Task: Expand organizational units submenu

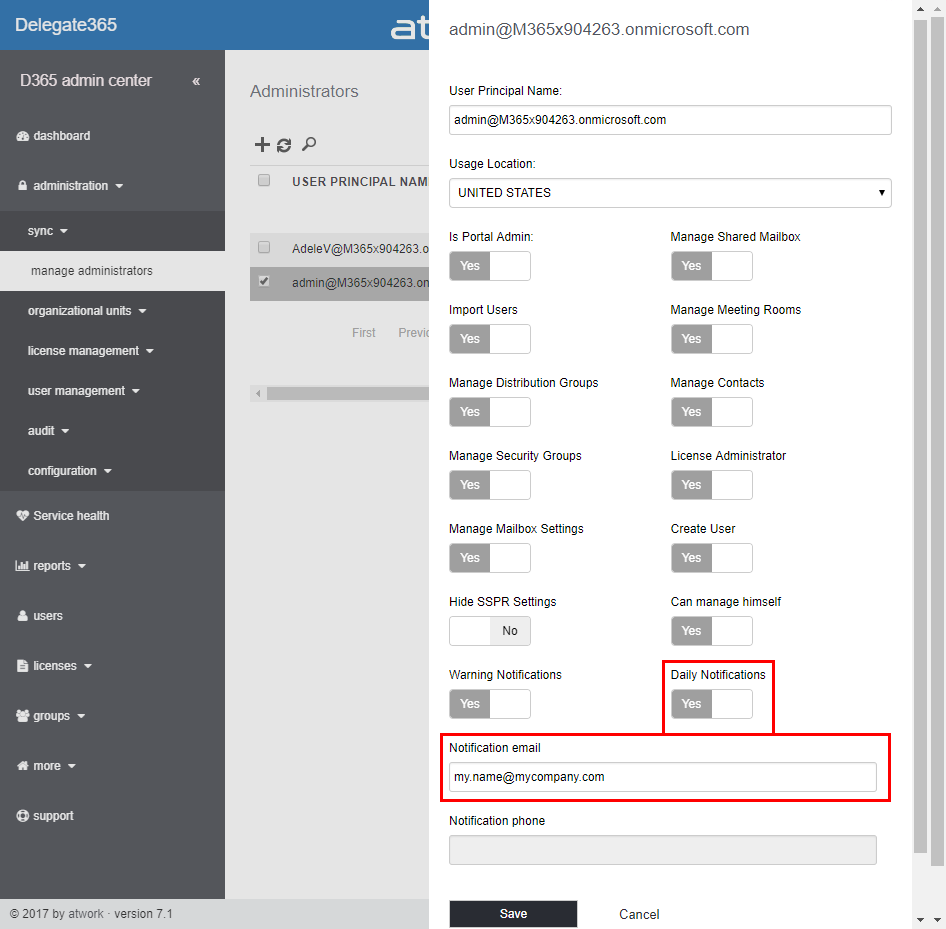Action: pos(87,311)
